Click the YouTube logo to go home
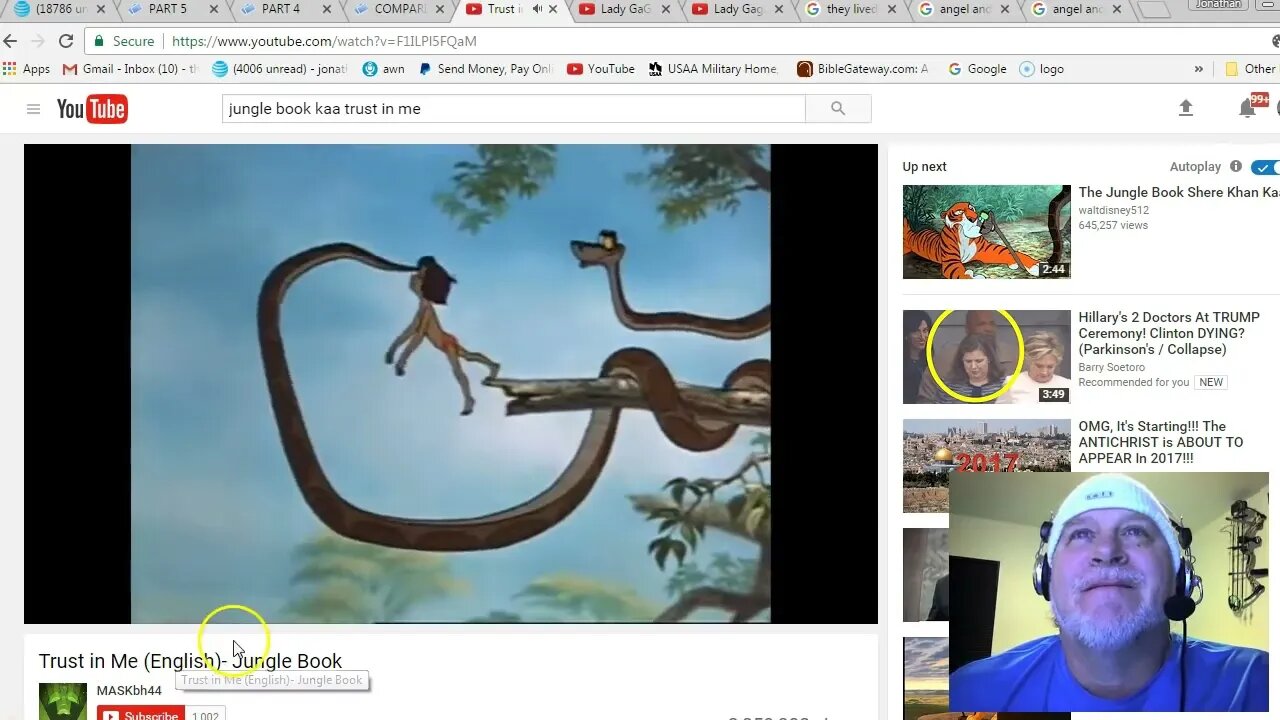 [92, 109]
